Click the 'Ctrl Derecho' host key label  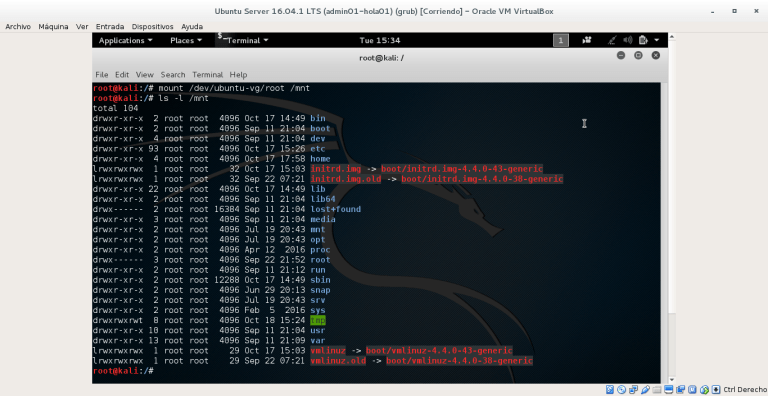click(x=745, y=390)
